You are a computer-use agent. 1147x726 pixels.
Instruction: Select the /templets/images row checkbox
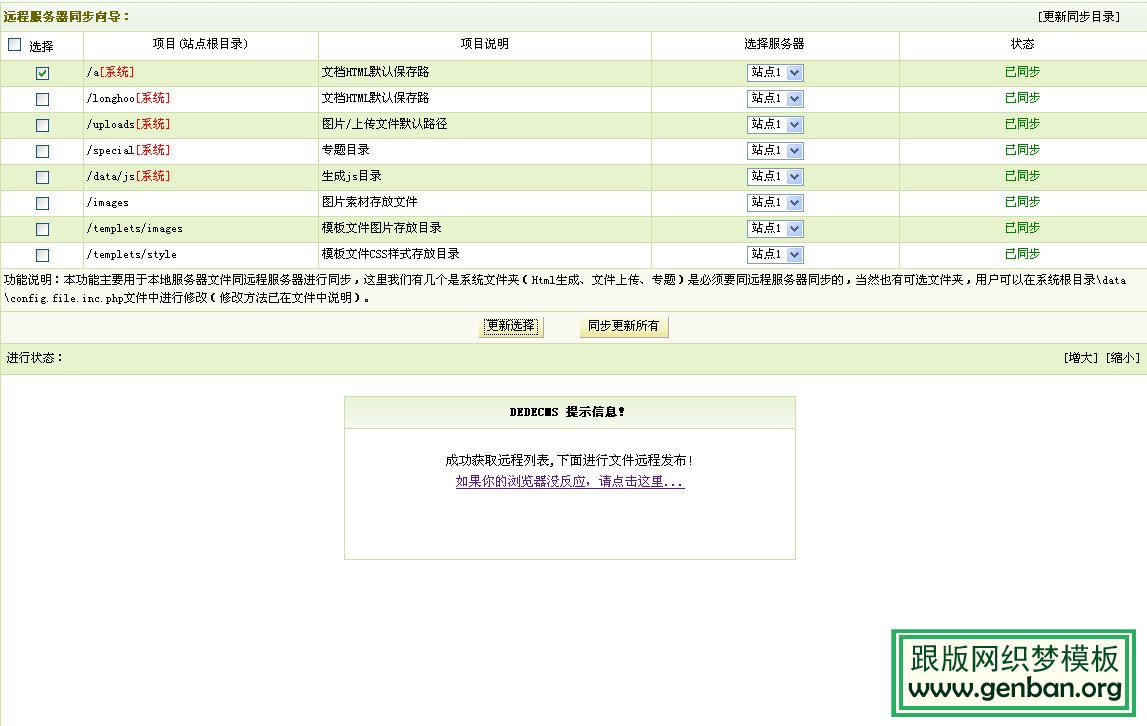coord(42,229)
